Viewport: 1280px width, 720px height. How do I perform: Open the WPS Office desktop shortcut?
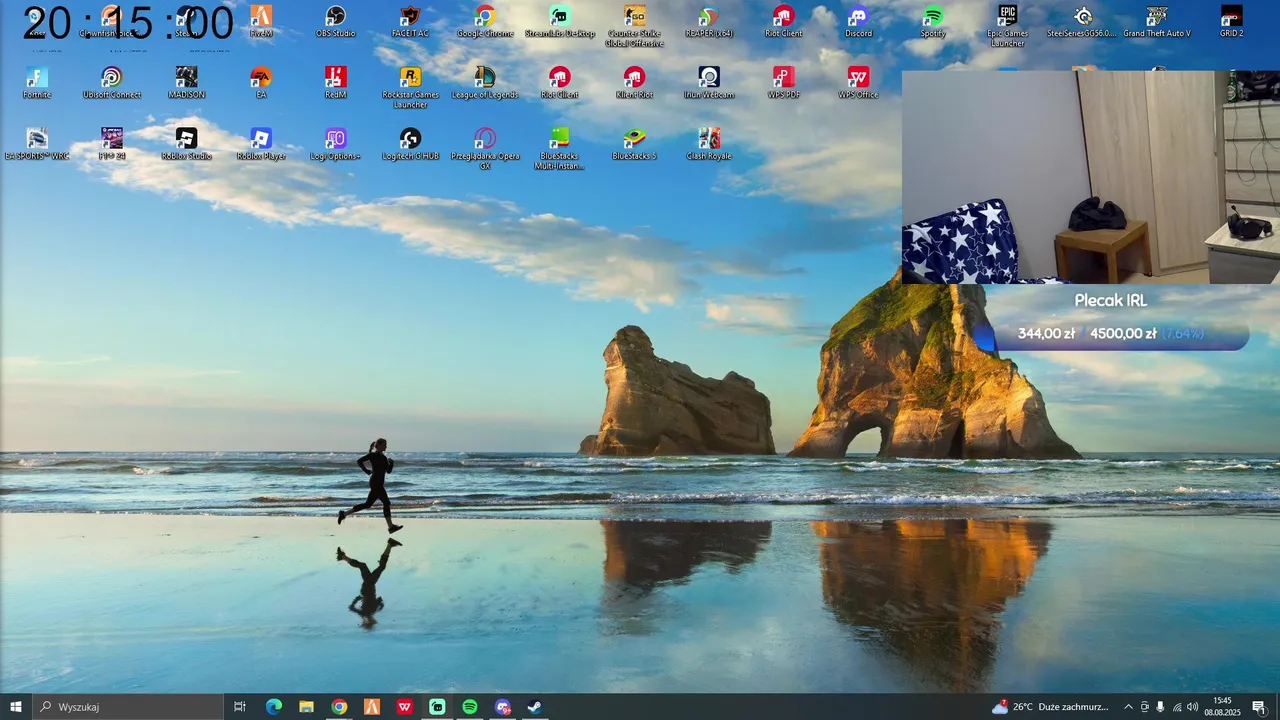pyautogui.click(x=858, y=83)
